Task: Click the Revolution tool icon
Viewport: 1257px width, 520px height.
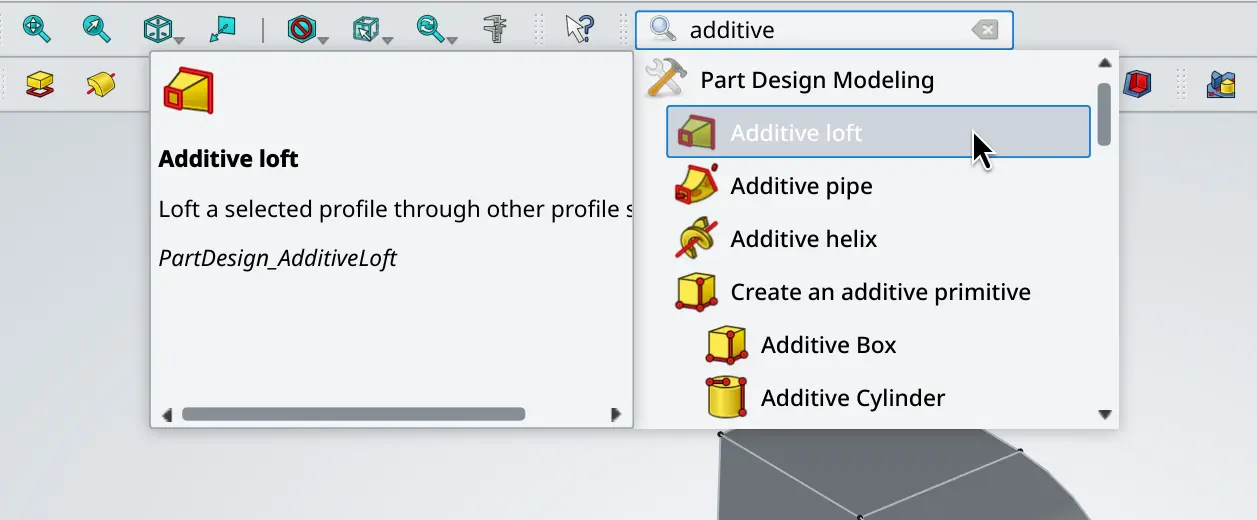Action: point(100,84)
